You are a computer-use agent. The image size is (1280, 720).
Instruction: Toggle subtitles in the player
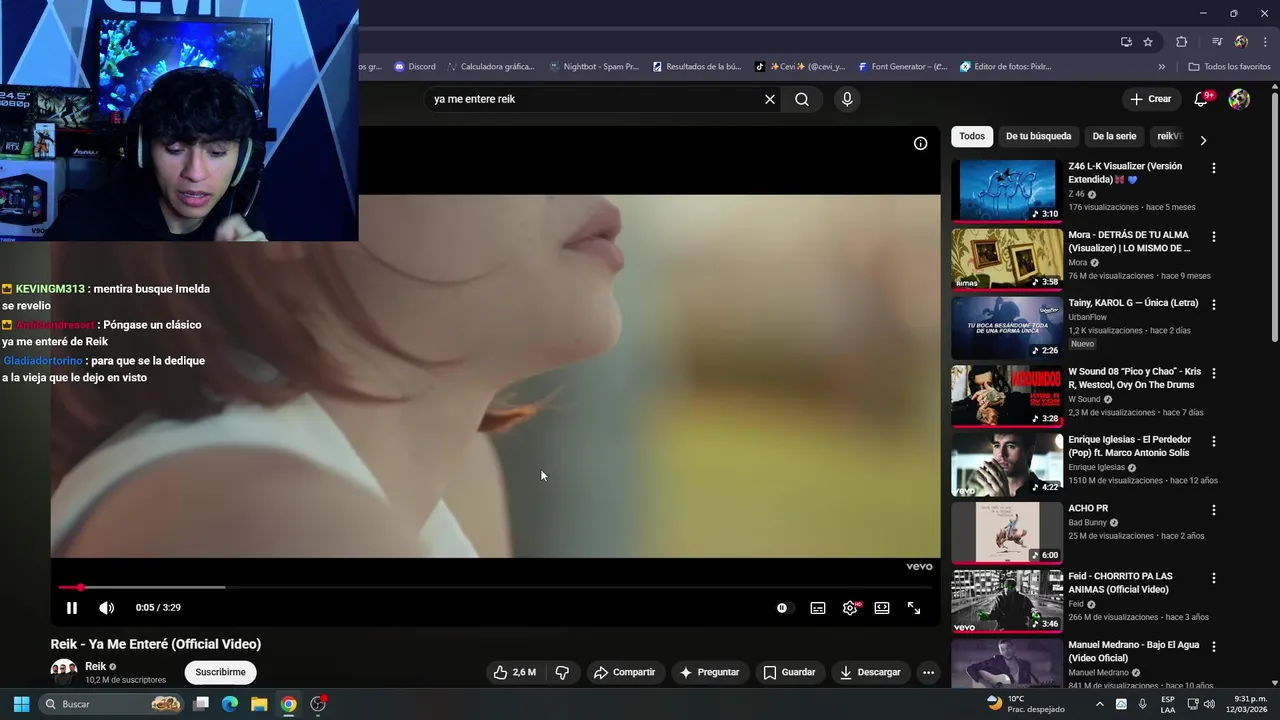[x=818, y=608]
